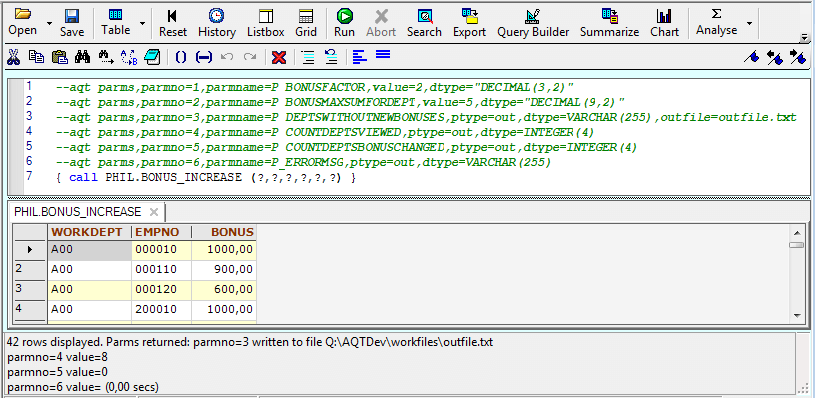This screenshot has height=398, width=815.
Task: Create a Chart from results
Action: [664, 23]
